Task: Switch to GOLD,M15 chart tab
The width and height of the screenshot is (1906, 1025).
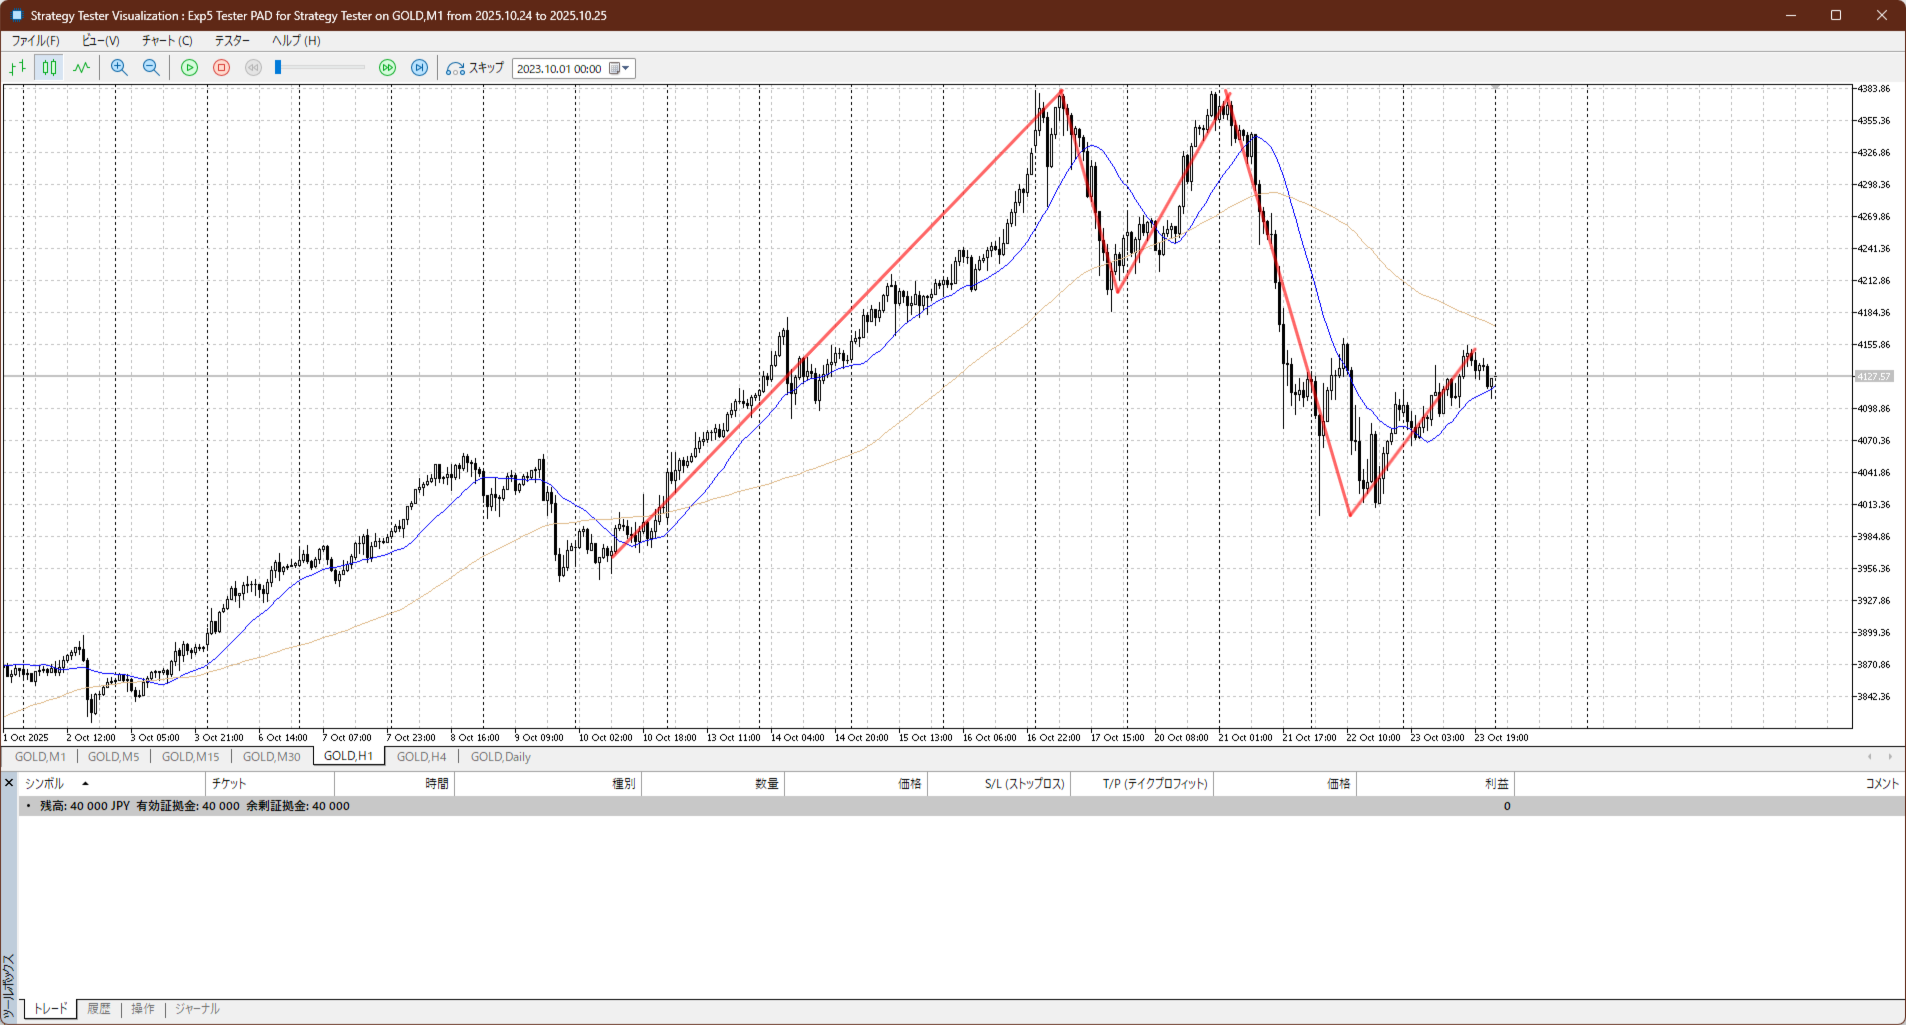Action: 190,757
